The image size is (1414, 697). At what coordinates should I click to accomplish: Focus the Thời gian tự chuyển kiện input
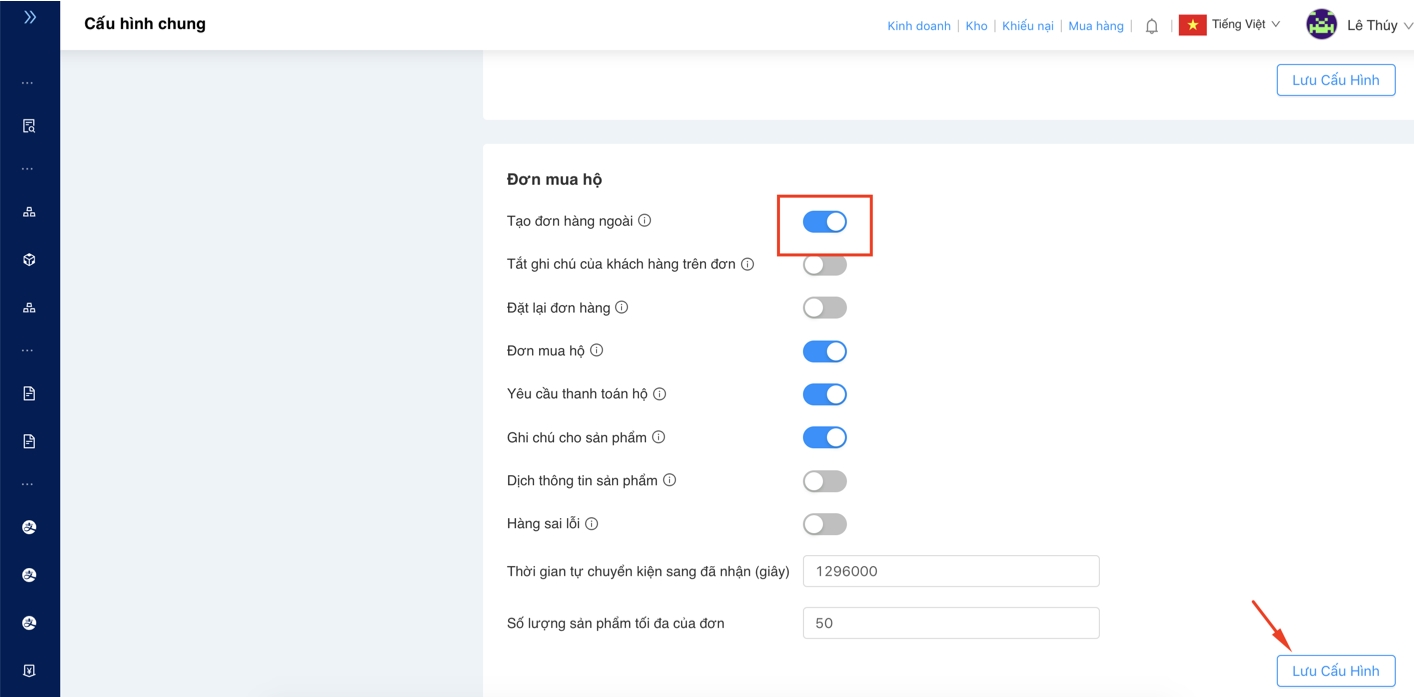(x=950, y=571)
